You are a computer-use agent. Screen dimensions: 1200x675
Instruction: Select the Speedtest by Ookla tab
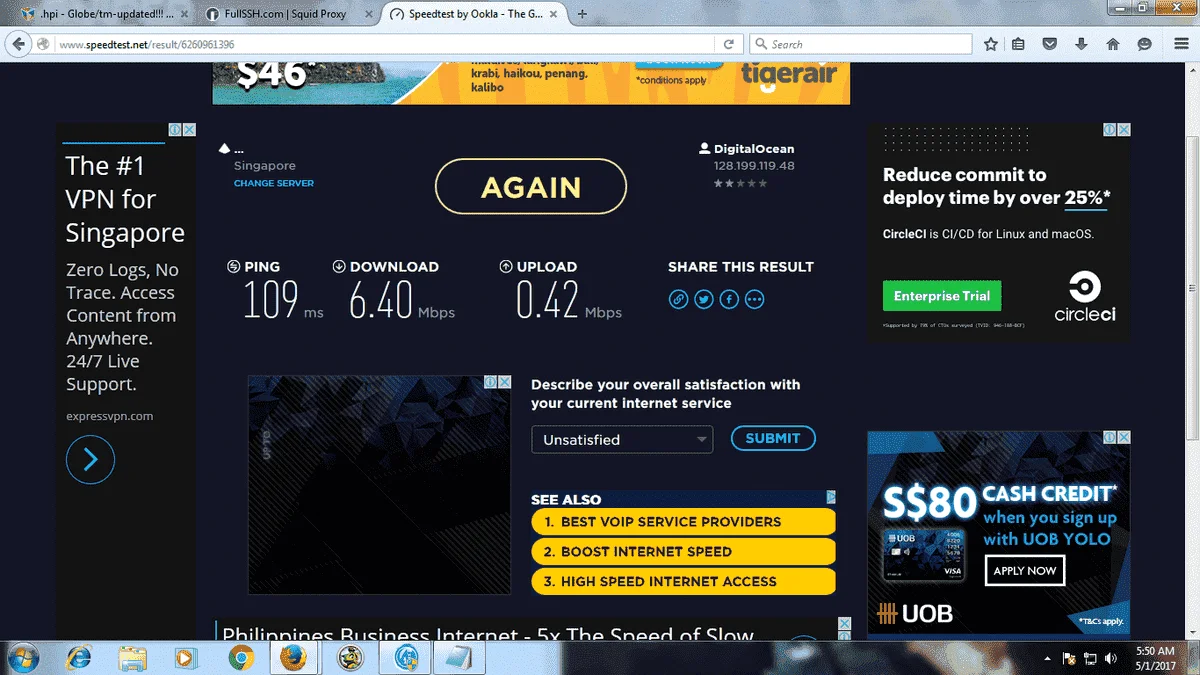(x=476, y=14)
